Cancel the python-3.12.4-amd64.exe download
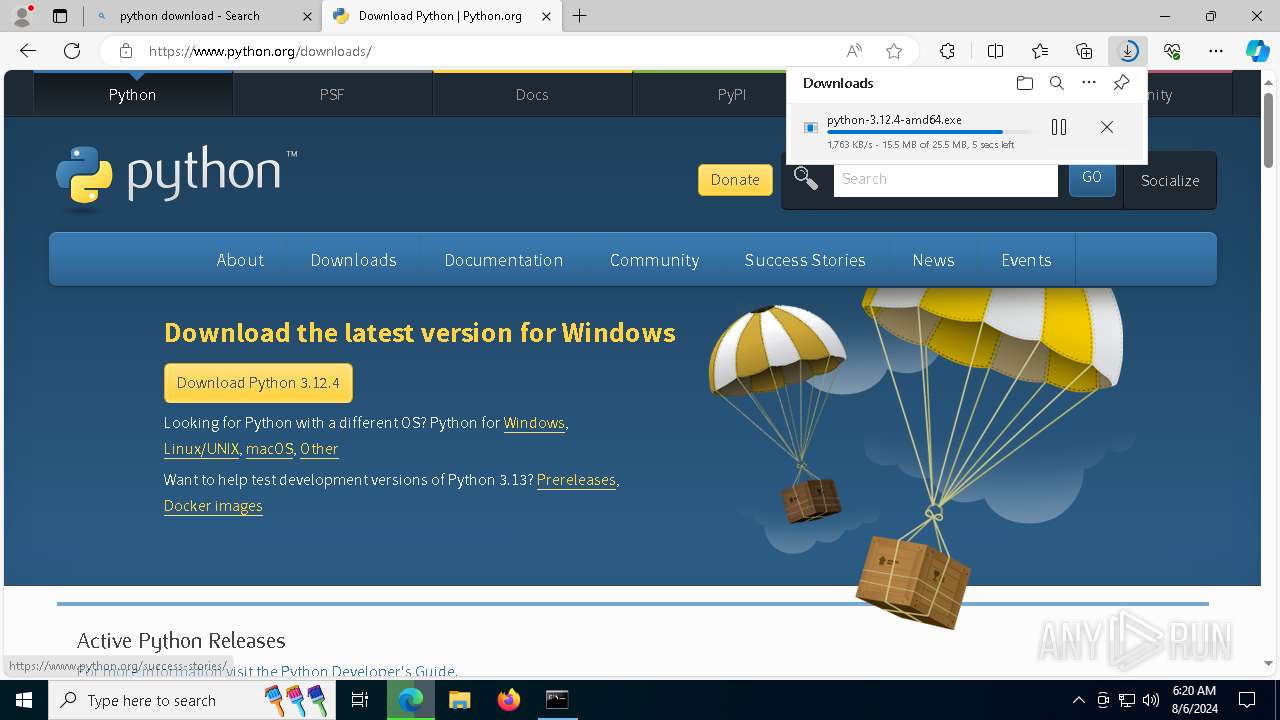 point(1106,127)
